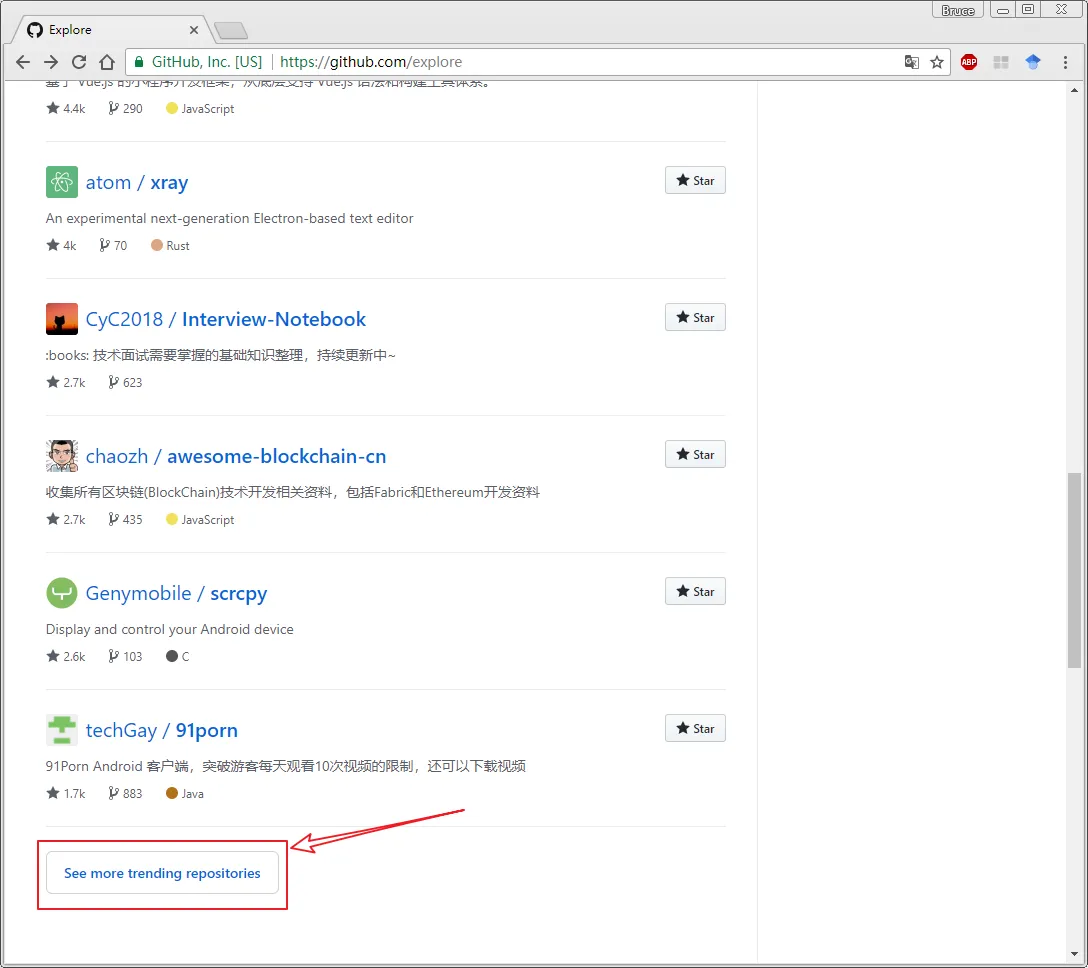Star the chaozh / awesome-blockchain-cn repository
The image size is (1088, 968).
click(695, 455)
